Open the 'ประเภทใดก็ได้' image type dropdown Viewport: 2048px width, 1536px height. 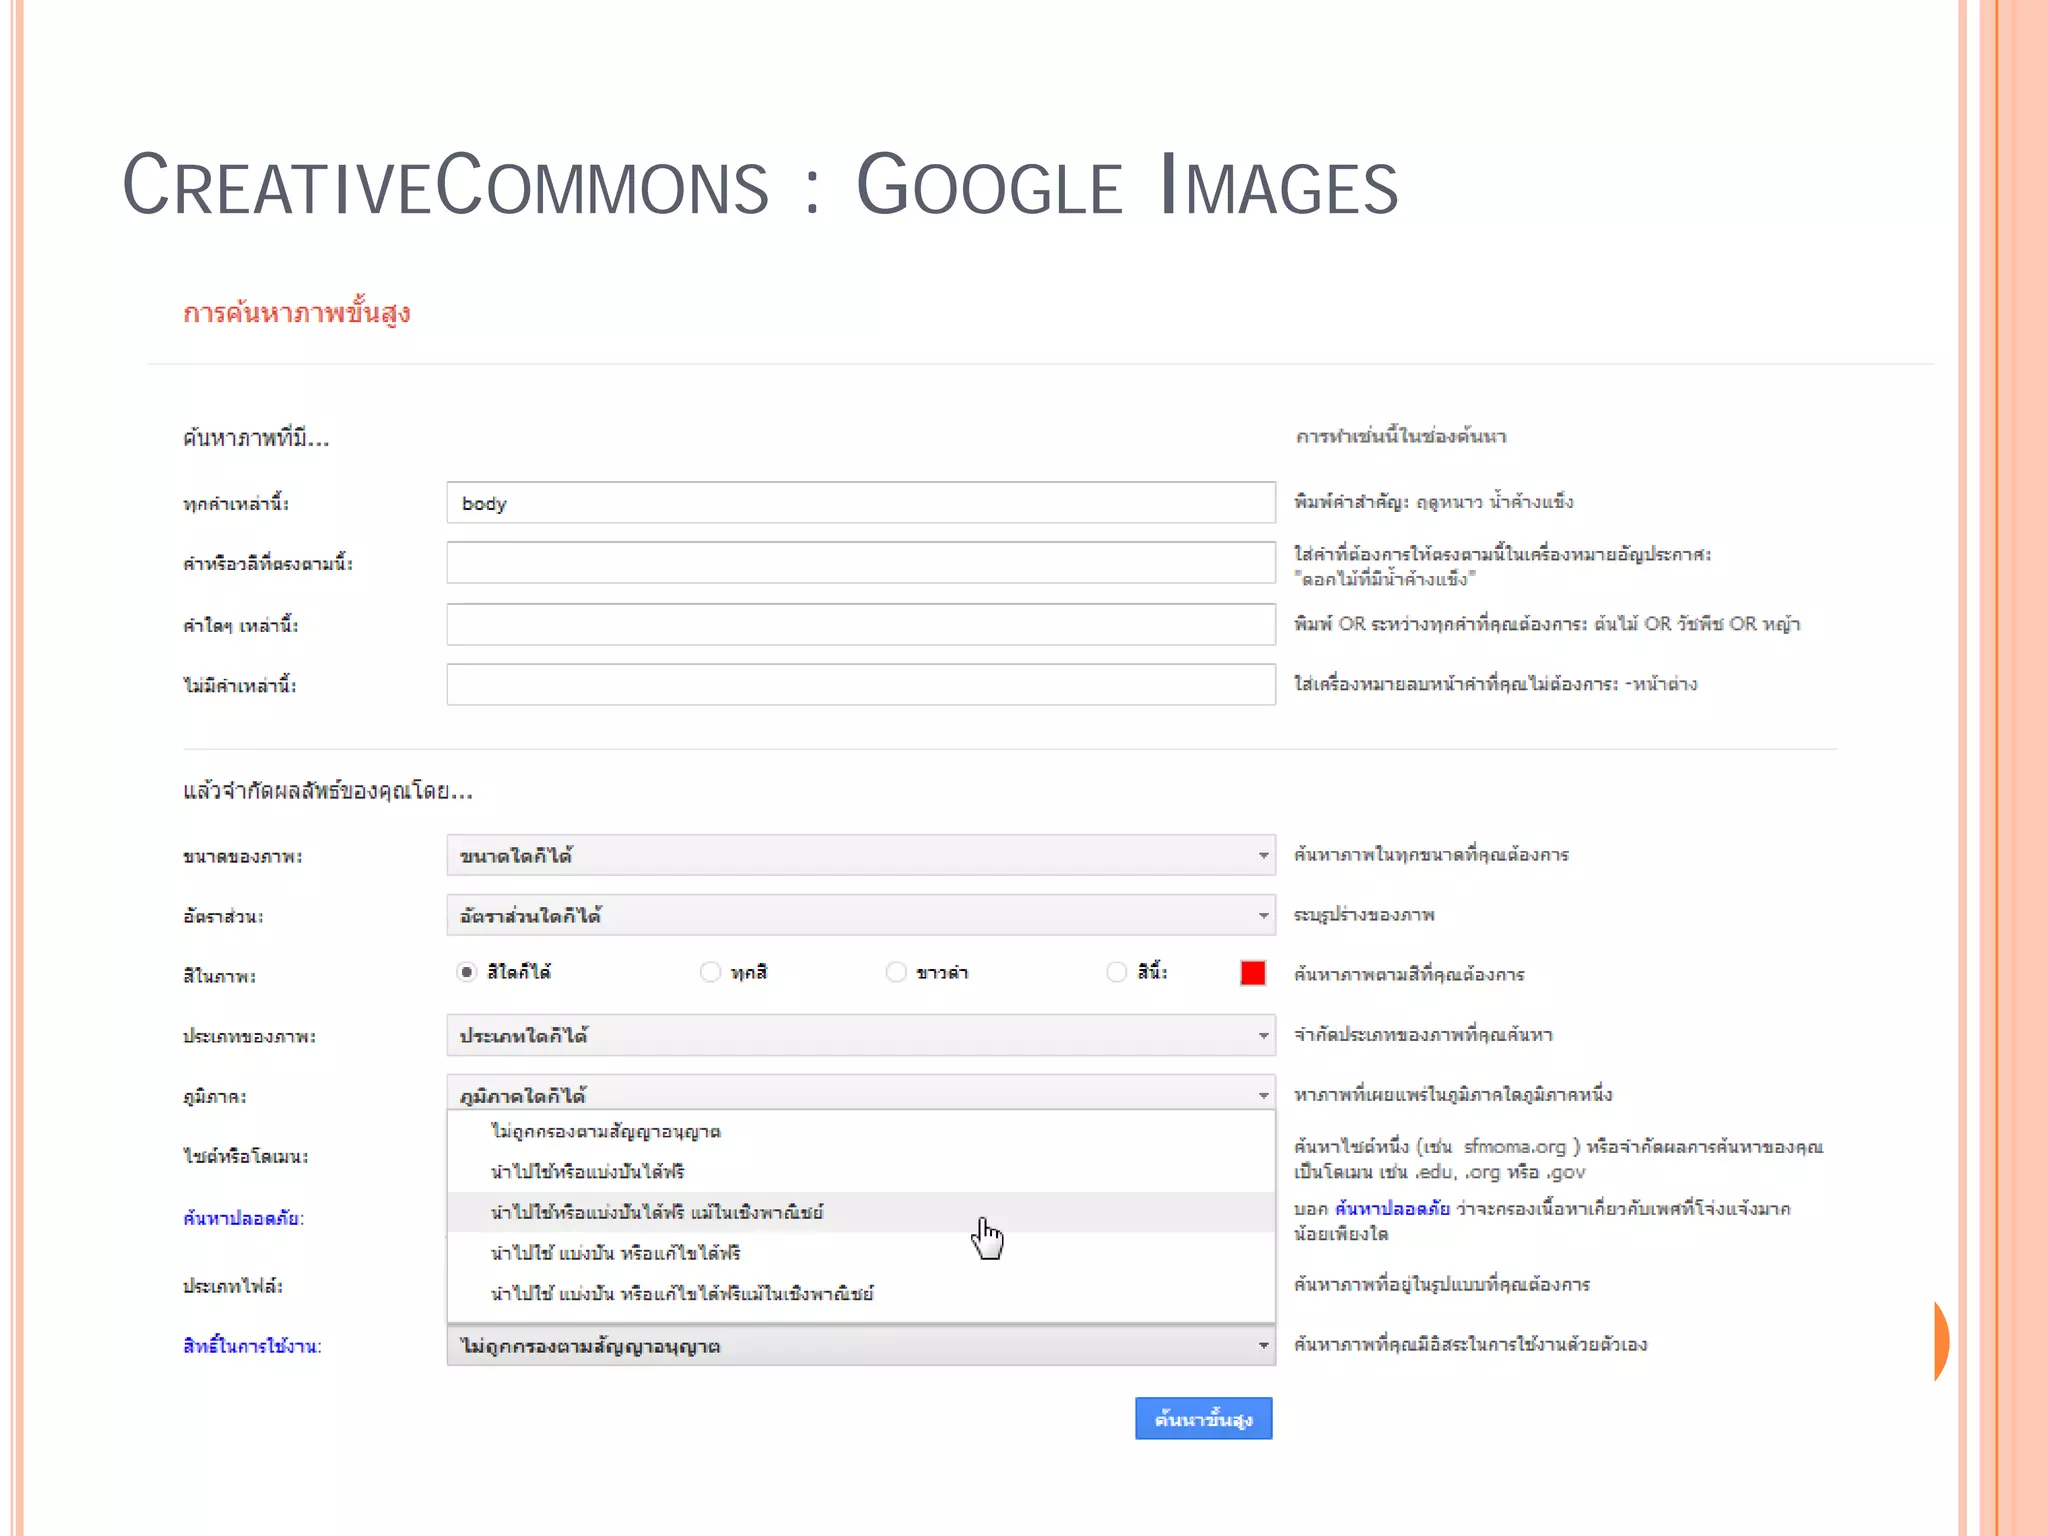(x=861, y=1035)
